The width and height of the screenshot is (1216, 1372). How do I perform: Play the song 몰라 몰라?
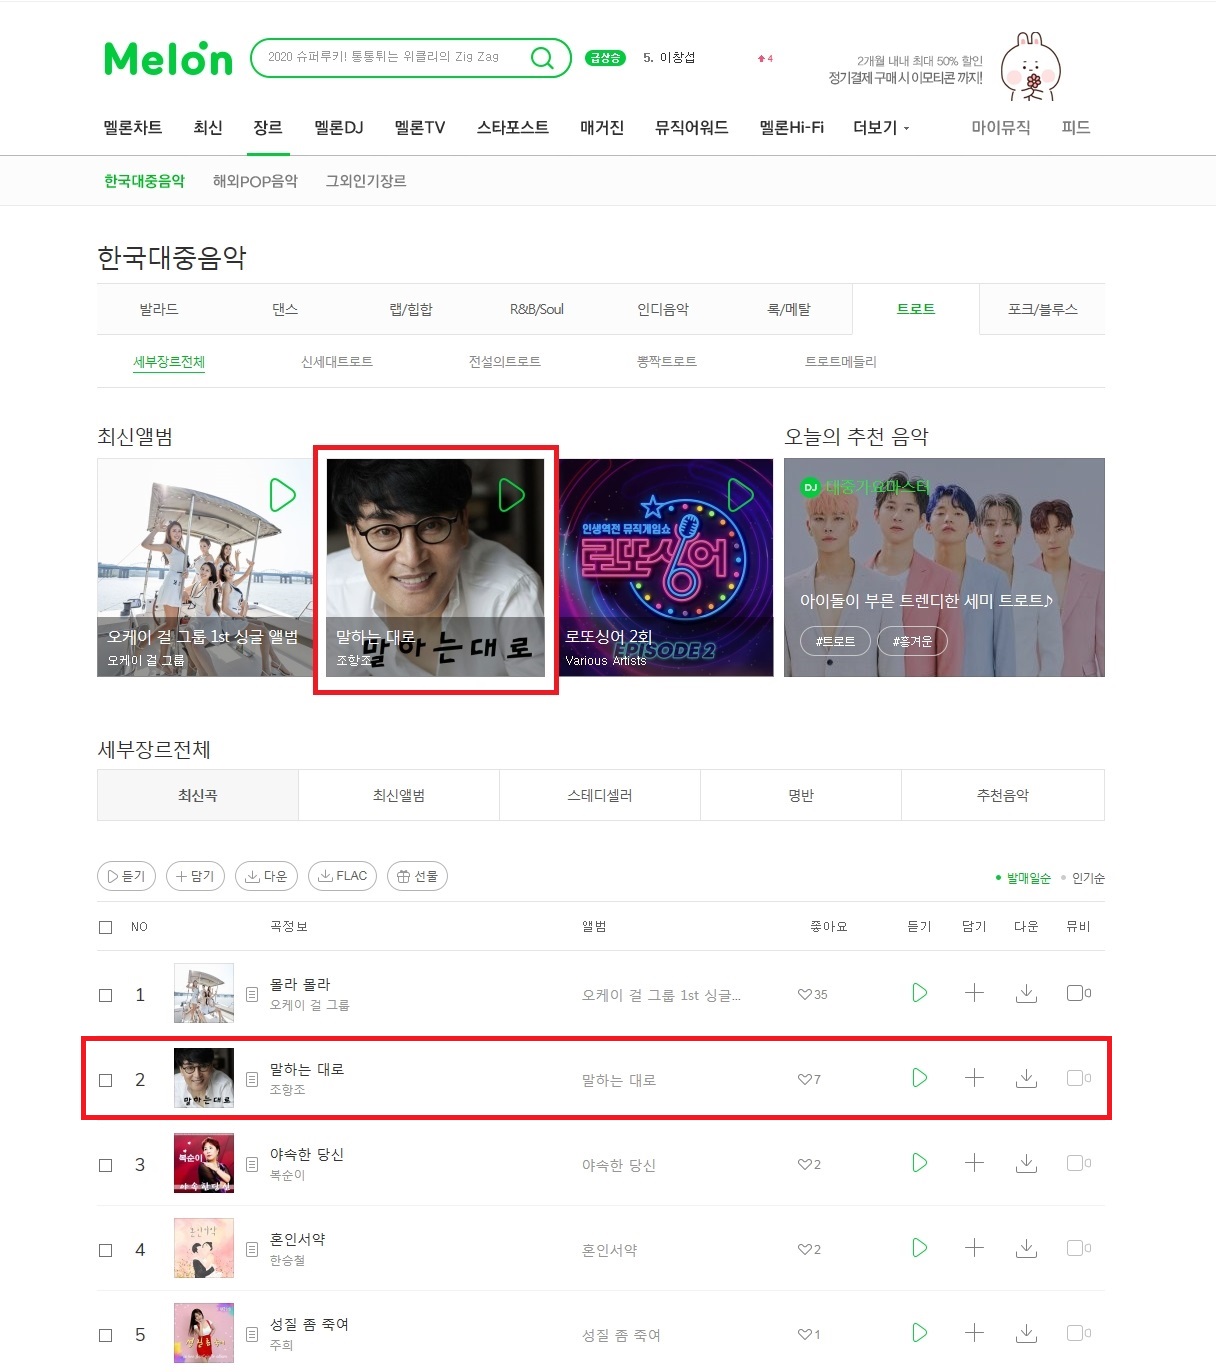coord(919,993)
